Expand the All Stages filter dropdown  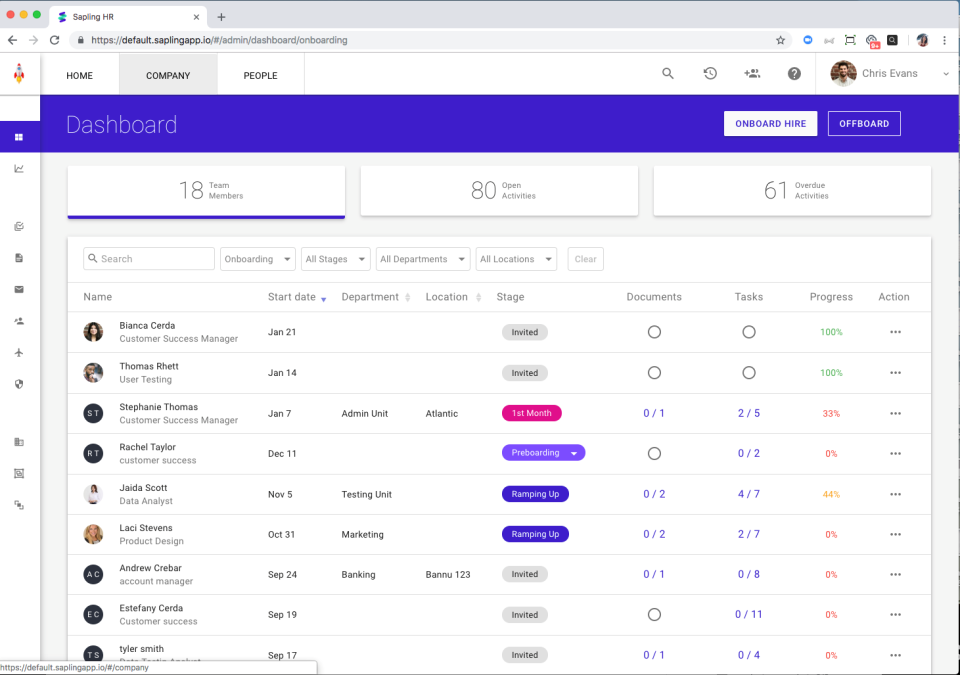(x=335, y=258)
